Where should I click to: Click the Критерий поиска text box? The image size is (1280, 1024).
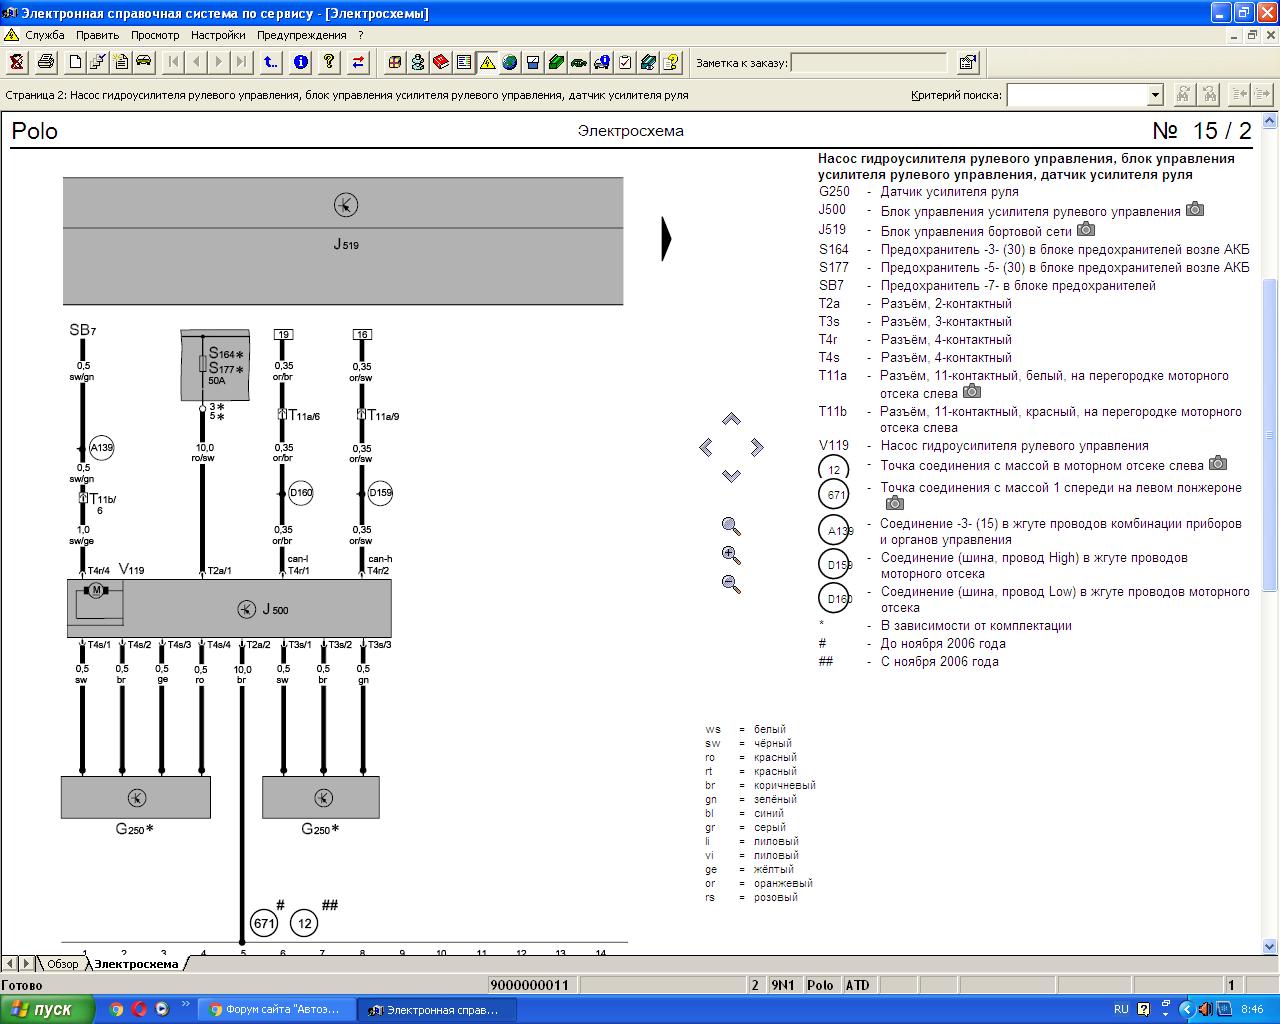pyautogui.click(x=1077, y=95)
